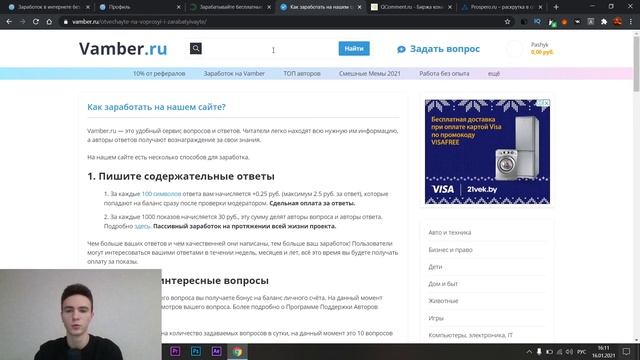Open the Дом и быт category
The image size is (640, 360).
[443, 284]
